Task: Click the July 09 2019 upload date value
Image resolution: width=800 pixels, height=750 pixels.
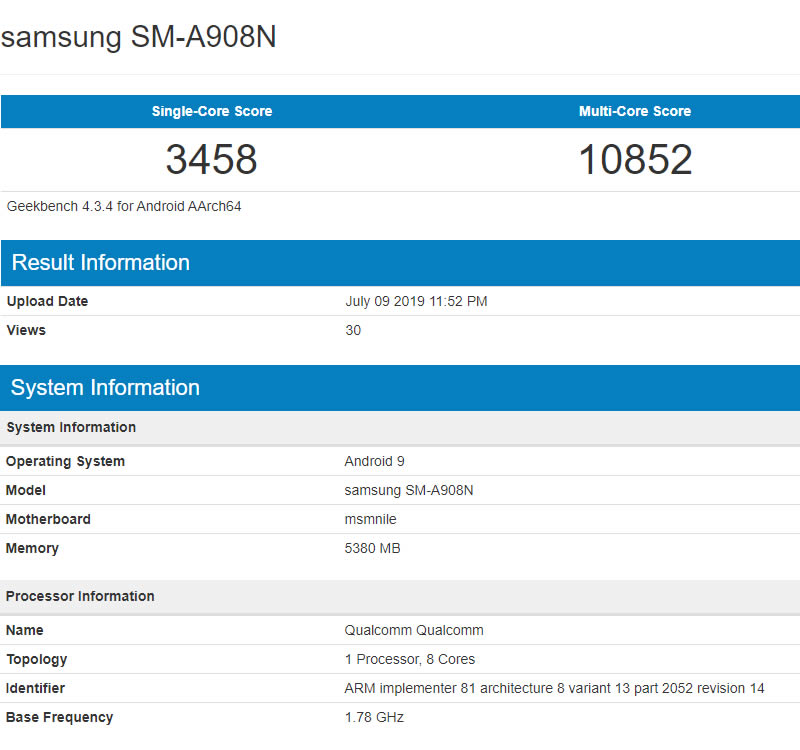Action: [x=416, y=301]
